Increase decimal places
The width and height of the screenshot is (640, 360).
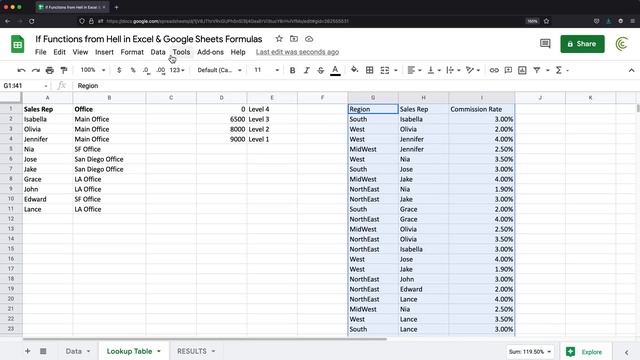point(161,70)
